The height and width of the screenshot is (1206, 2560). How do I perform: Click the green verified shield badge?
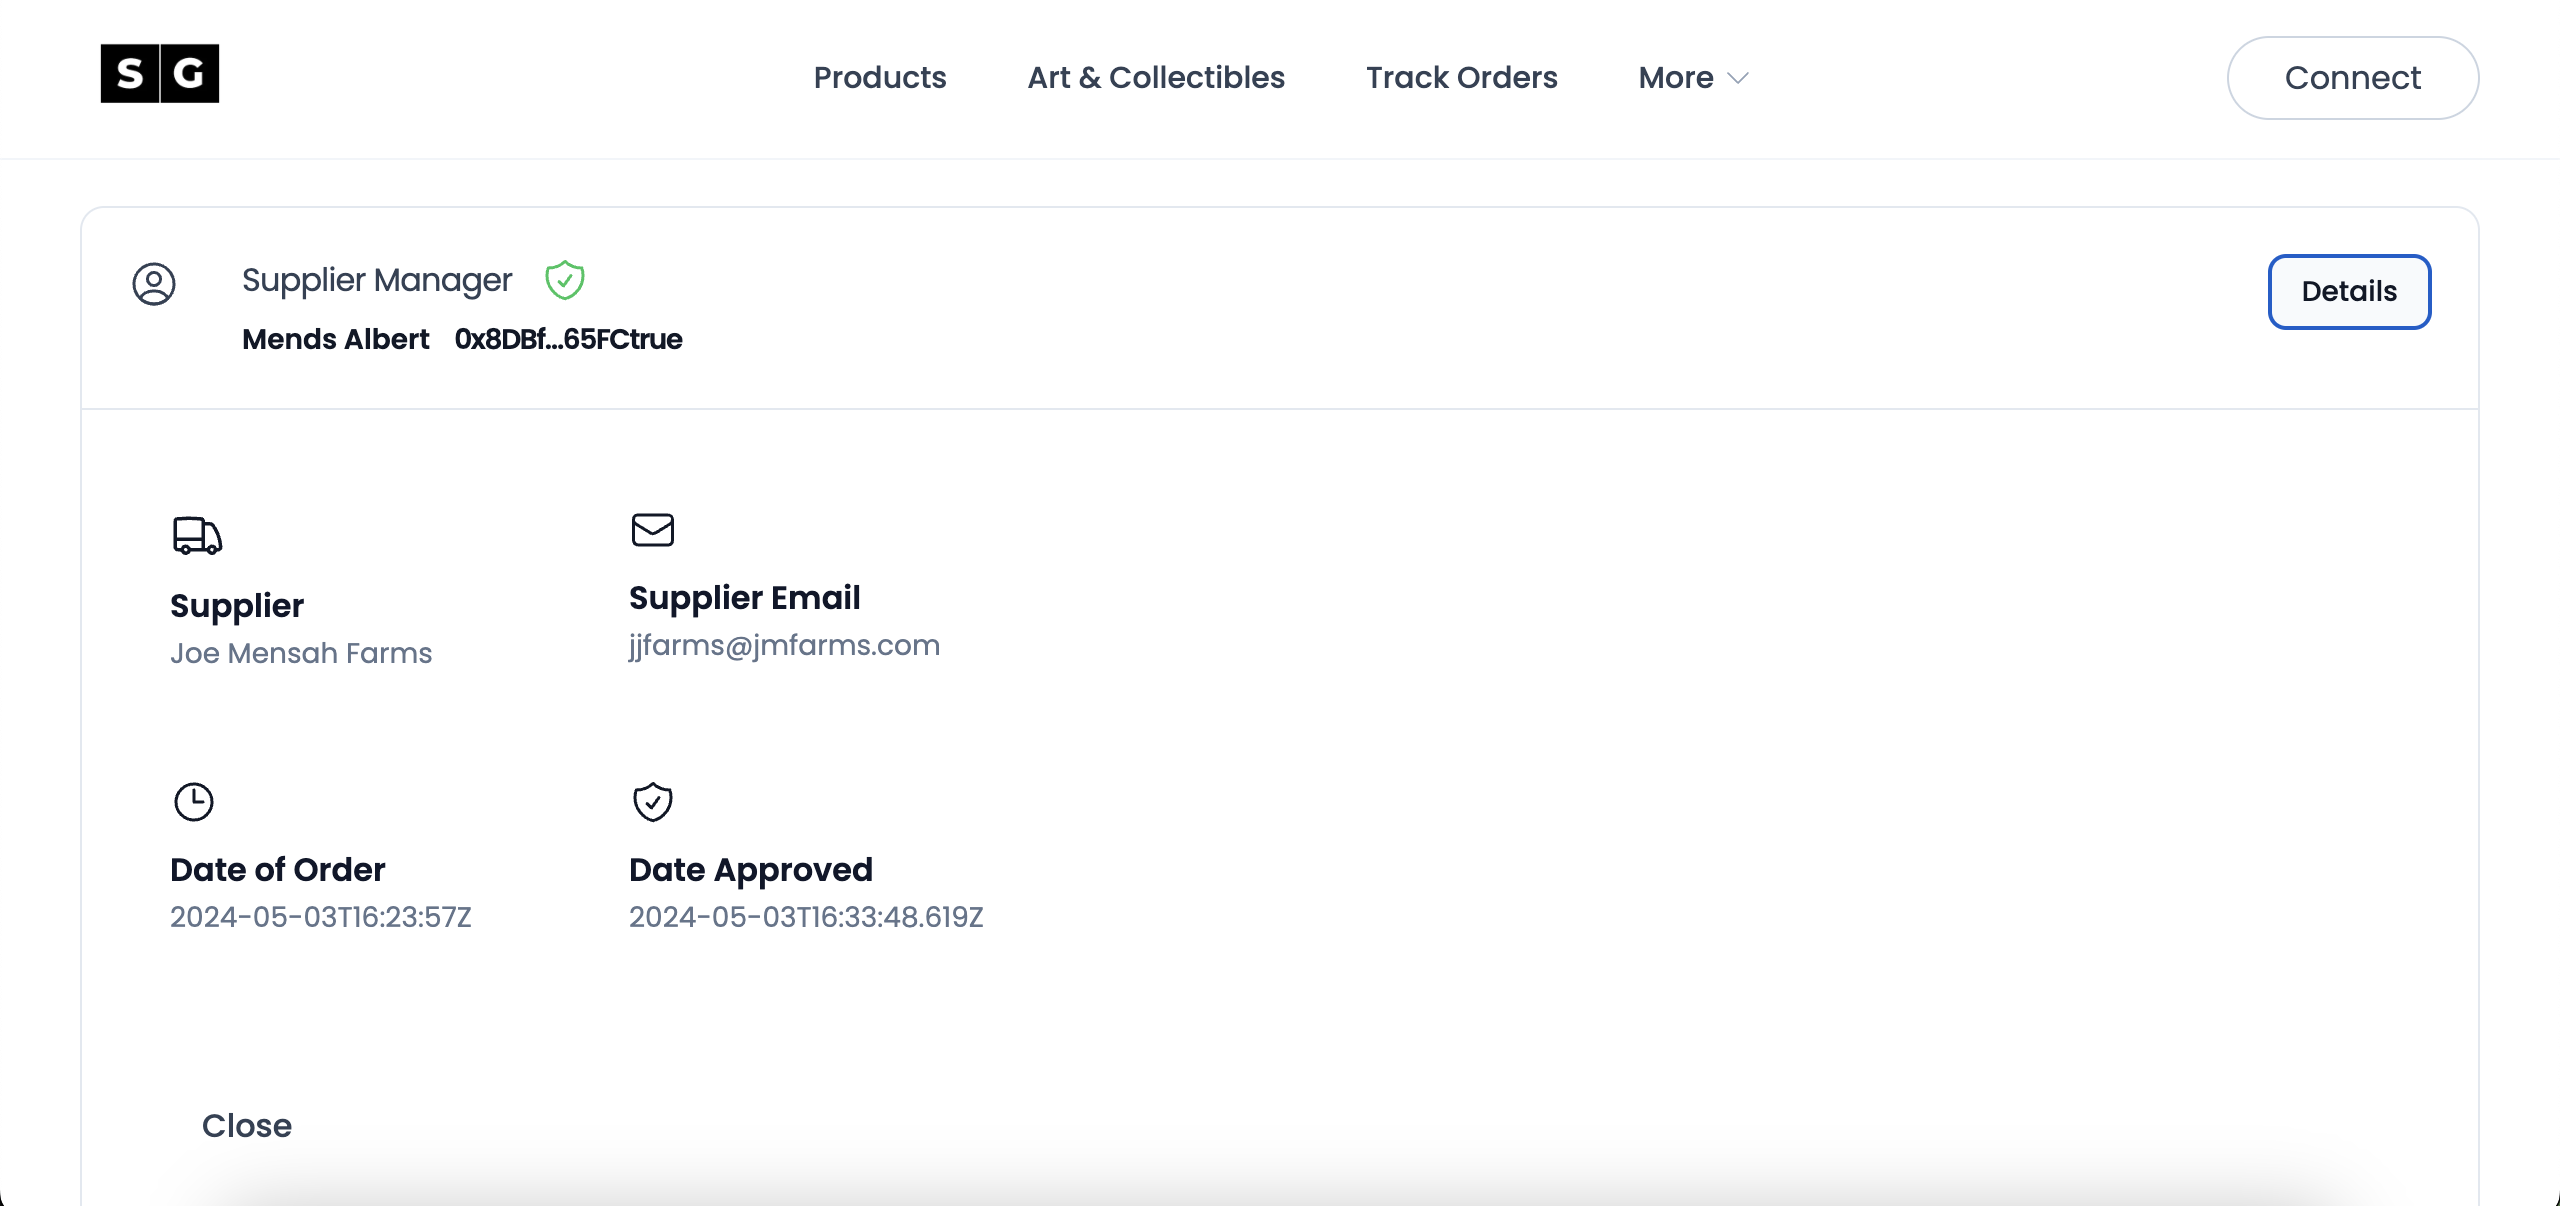[x=565, y=280]
